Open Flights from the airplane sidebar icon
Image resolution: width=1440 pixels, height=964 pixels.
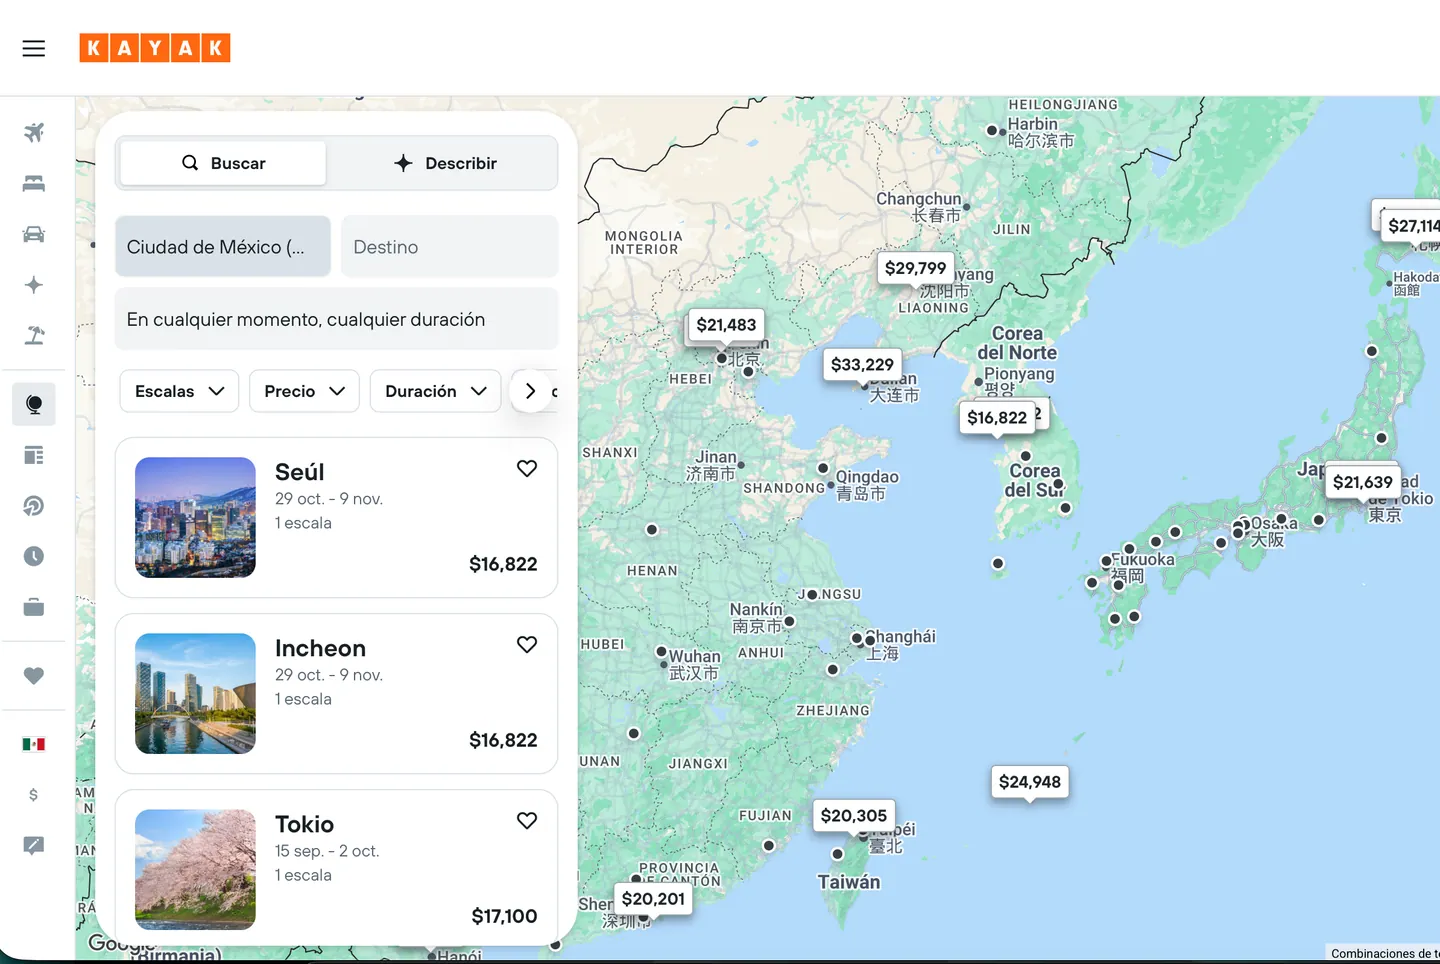[34, 132]
